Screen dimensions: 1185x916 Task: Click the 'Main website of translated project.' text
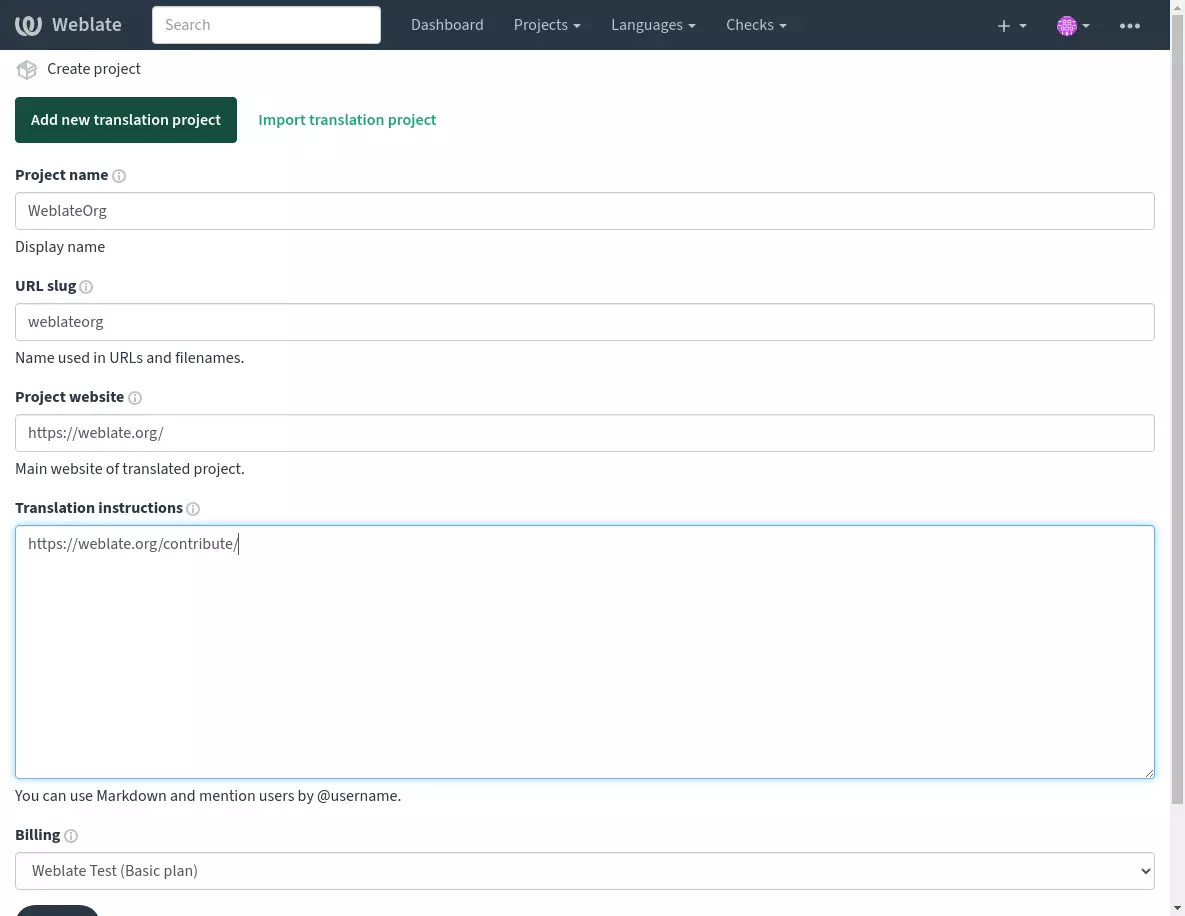point(130,469)
